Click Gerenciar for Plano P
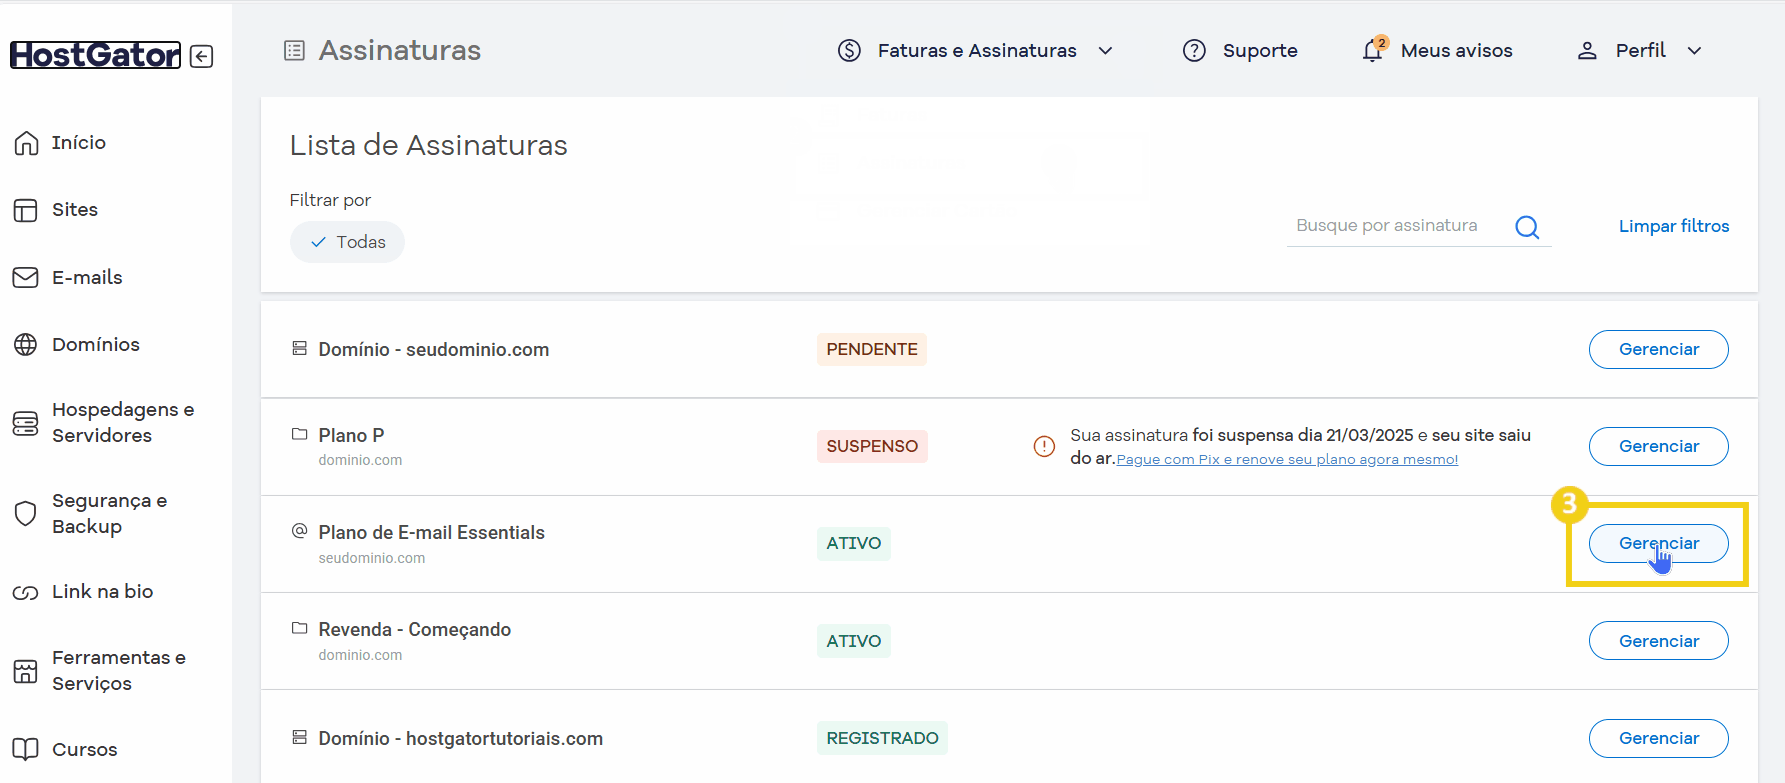Screen dimensions: 1785x783 pyautogui.click(x=1659, y=446)
